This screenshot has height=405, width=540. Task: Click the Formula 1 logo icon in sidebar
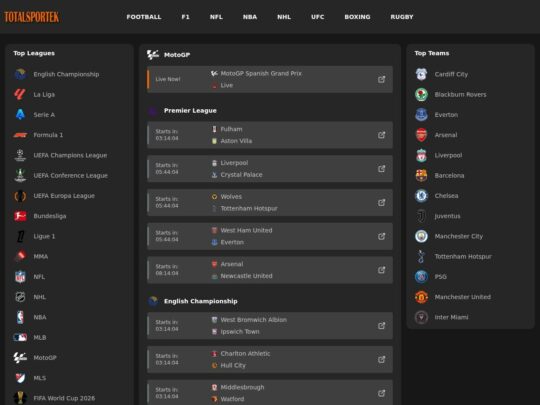coord(20,135)
